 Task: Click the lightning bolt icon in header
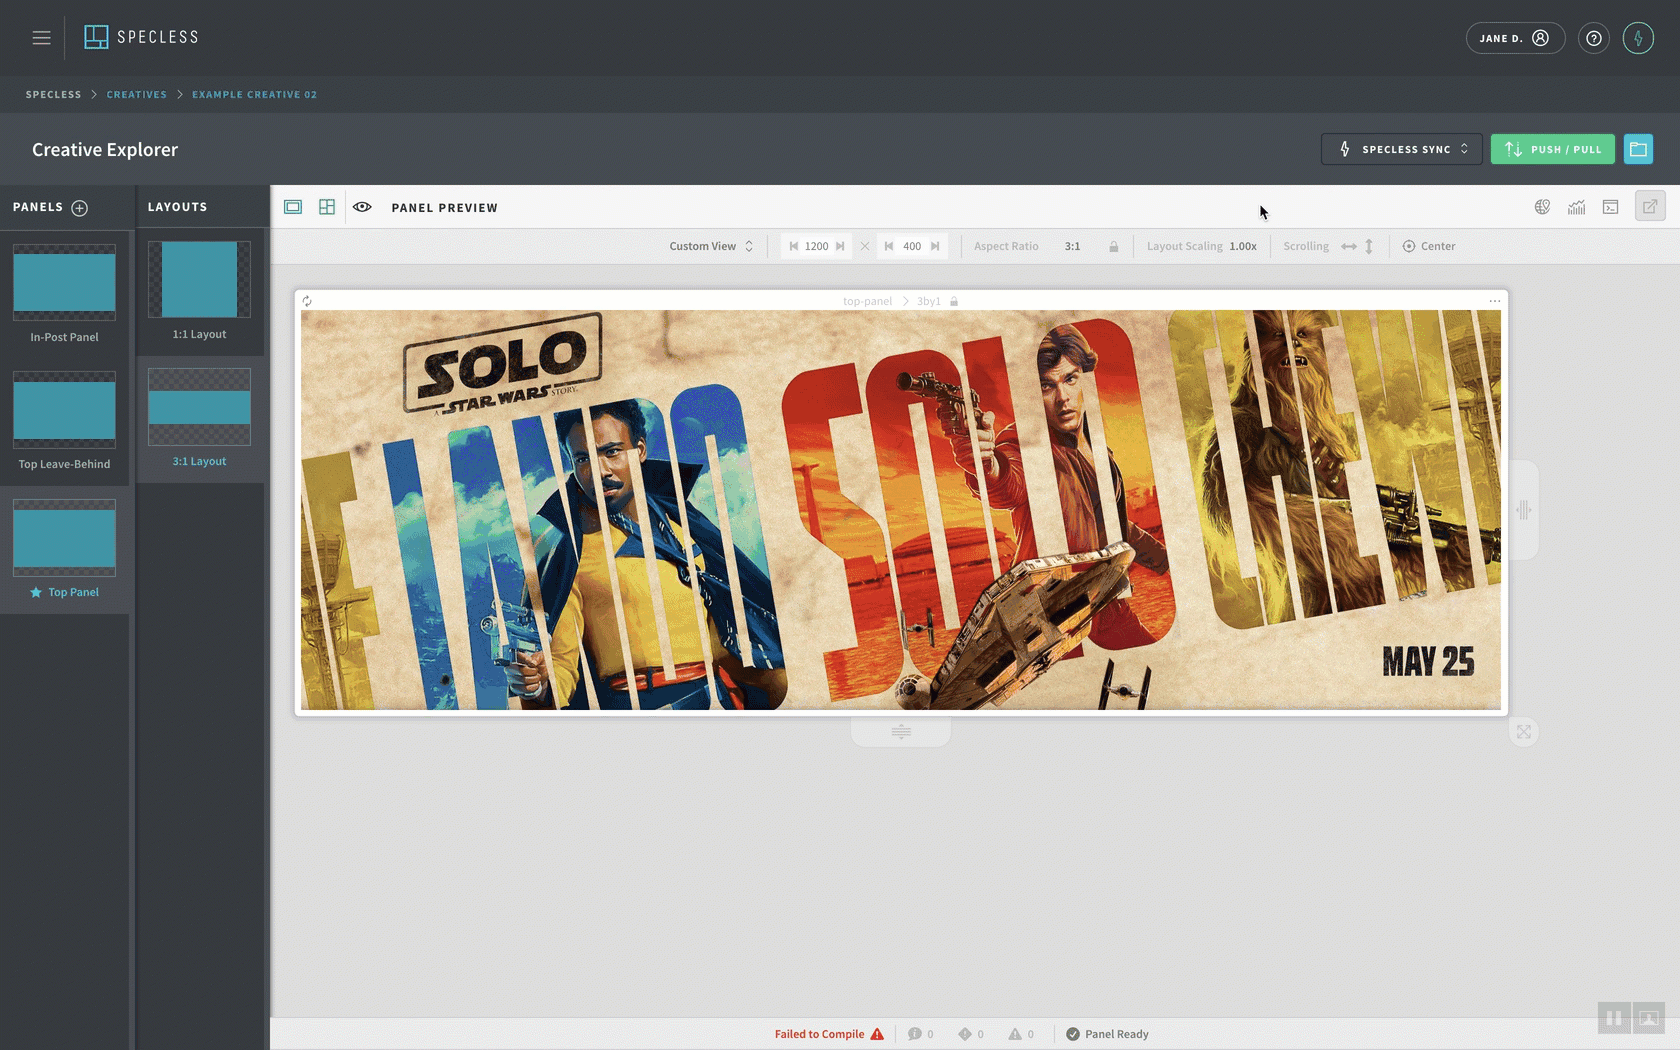point(1638,38)
